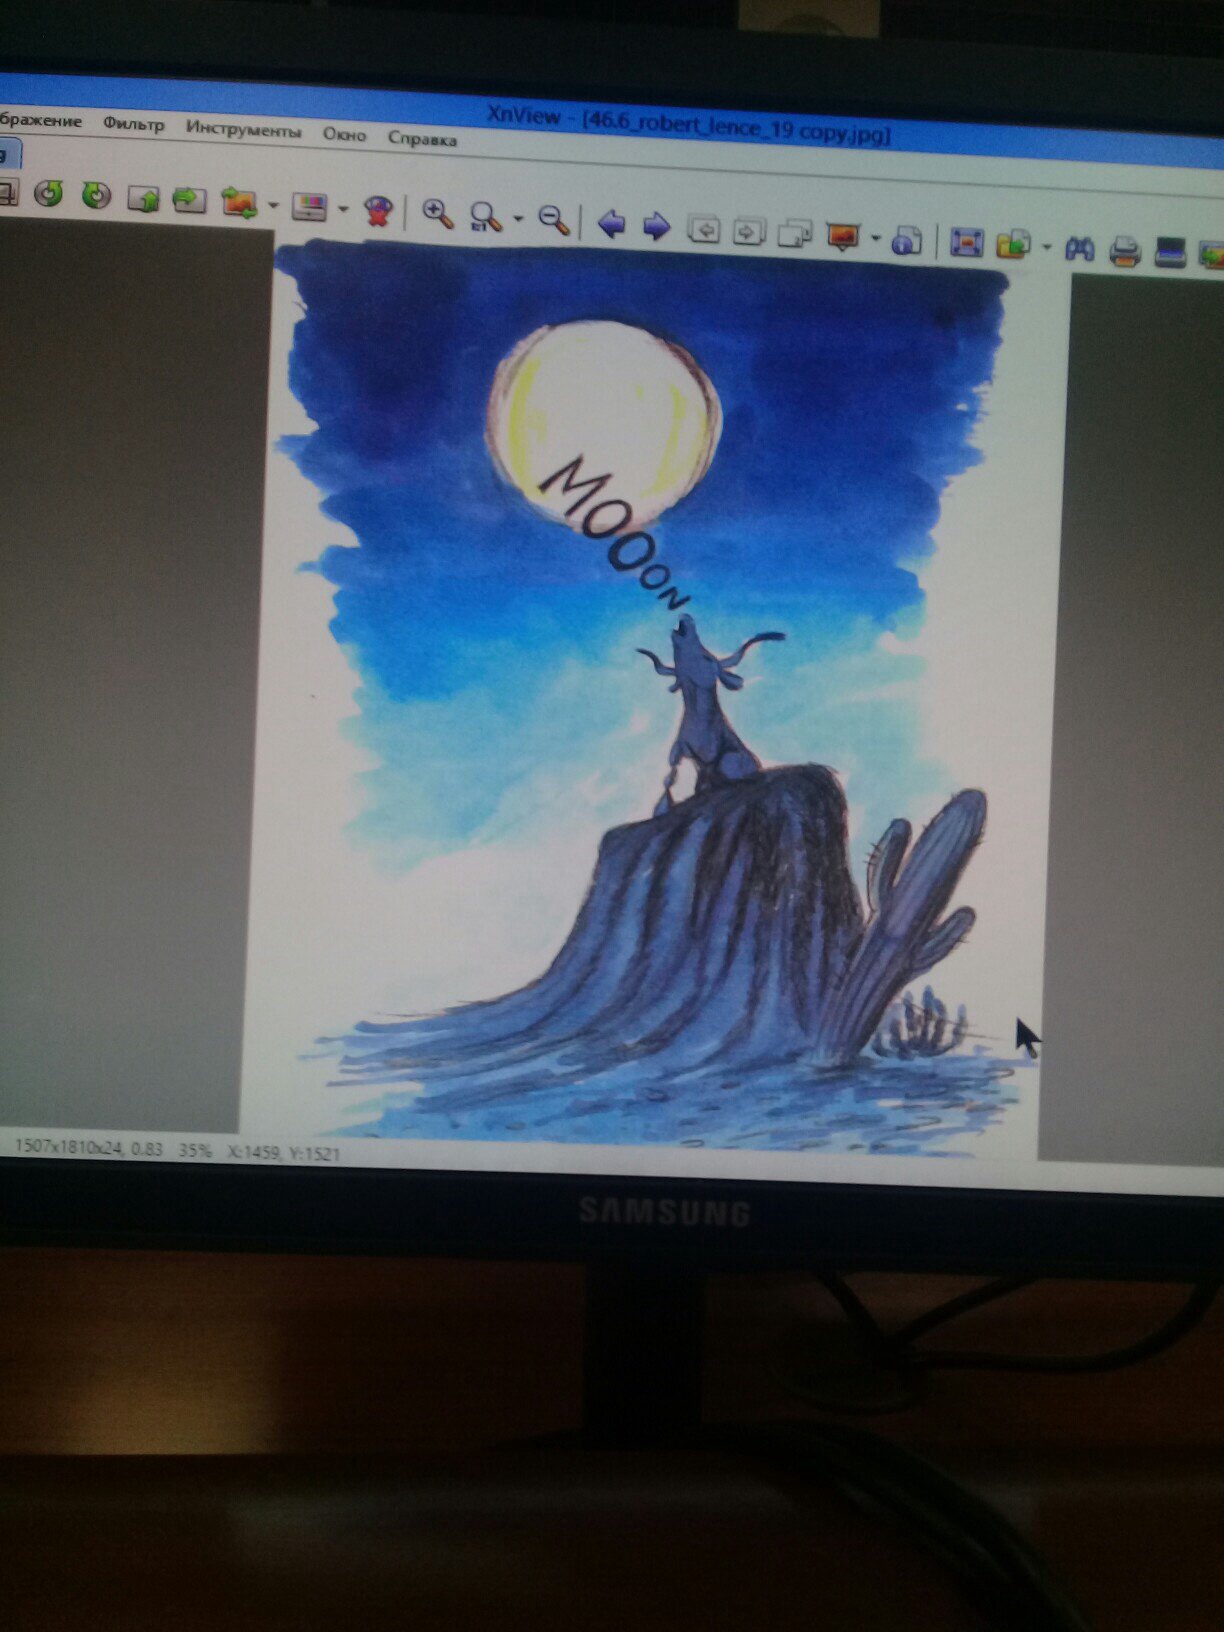
Task: Click the convert icon at the toolbar end
Action: tap(1211, 254)
